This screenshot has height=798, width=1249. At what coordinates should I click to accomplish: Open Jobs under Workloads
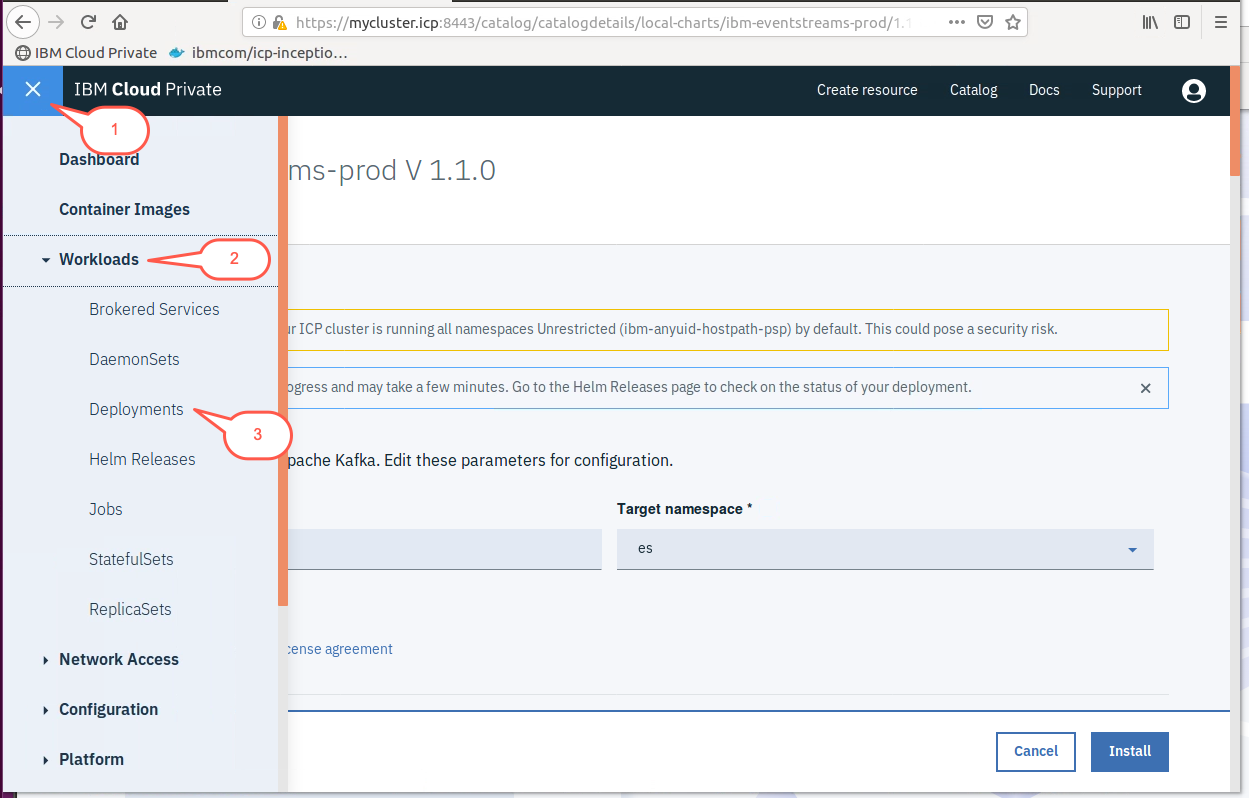106,509
